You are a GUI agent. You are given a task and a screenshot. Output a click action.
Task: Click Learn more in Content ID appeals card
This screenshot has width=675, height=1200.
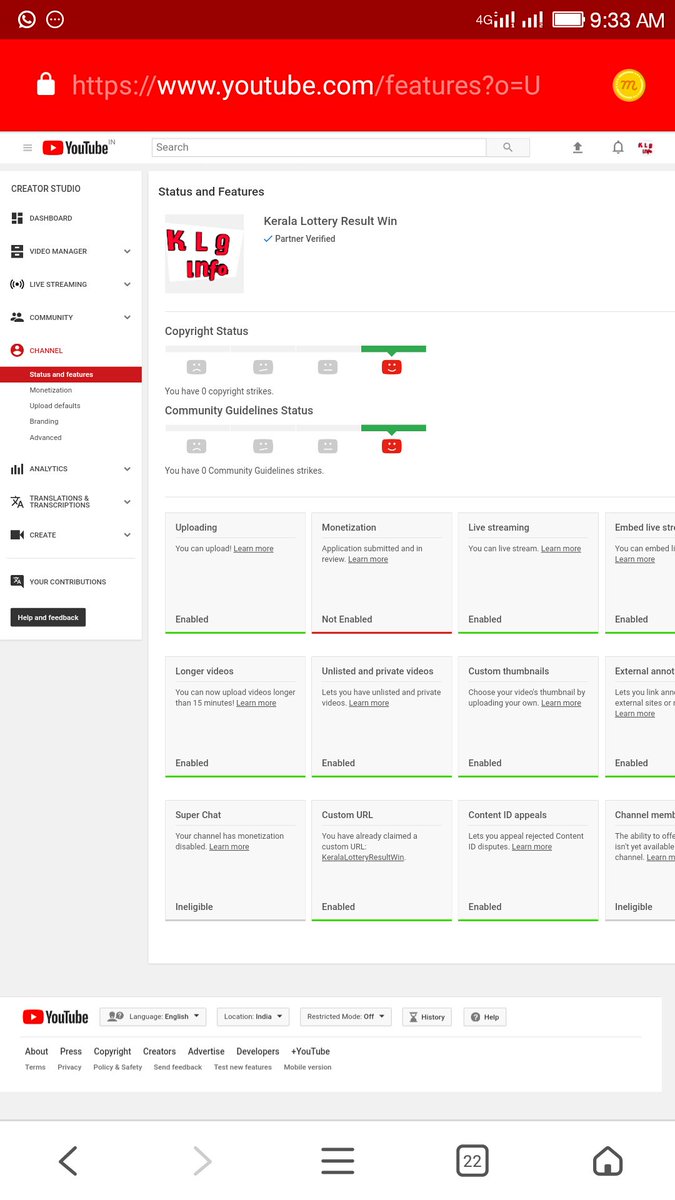coord(532,847)
